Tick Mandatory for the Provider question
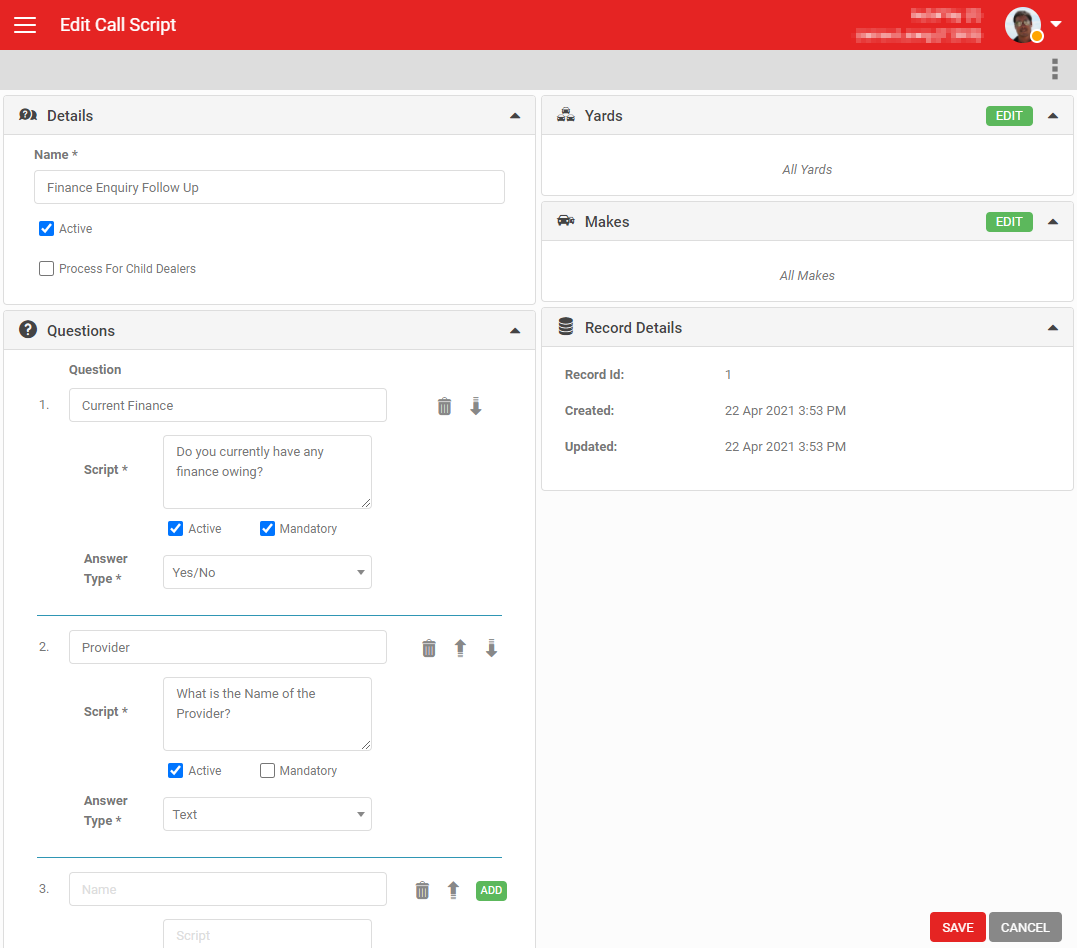The image size is (1077, 948). [x=267, y=771]
